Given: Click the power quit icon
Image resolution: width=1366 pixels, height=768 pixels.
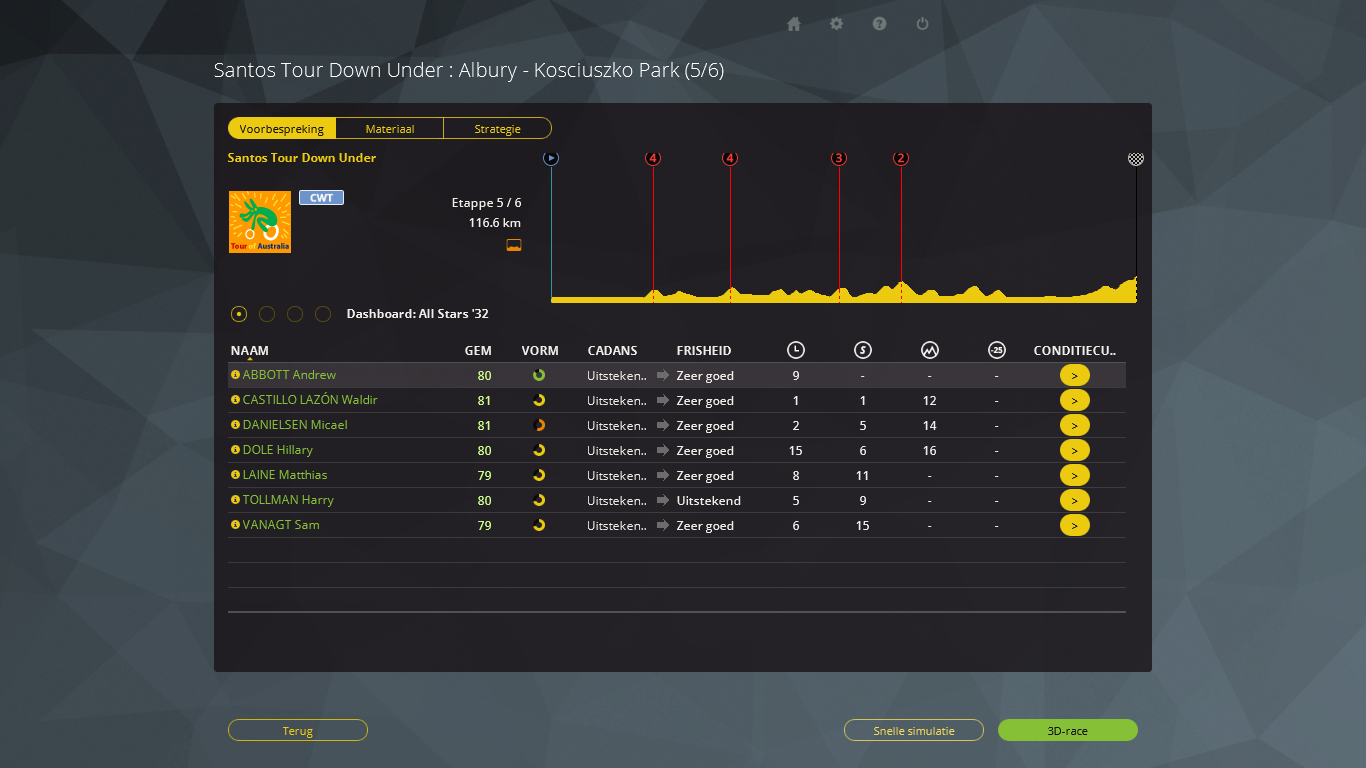Looking at the screenshot, I should pyautogui.click(x=922, y=24).
